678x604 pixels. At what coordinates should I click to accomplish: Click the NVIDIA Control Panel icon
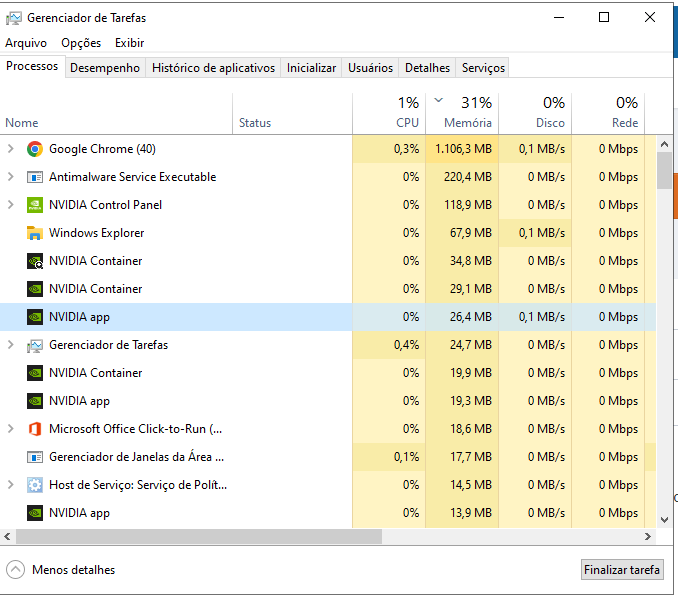tap(35, 205)
